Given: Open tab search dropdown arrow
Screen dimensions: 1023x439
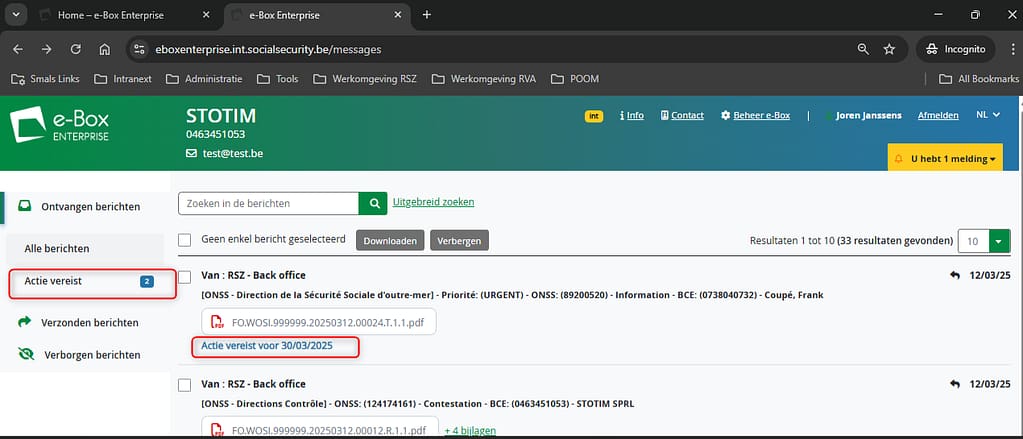Looking at the screenshot, I should (x=16, y=15).
